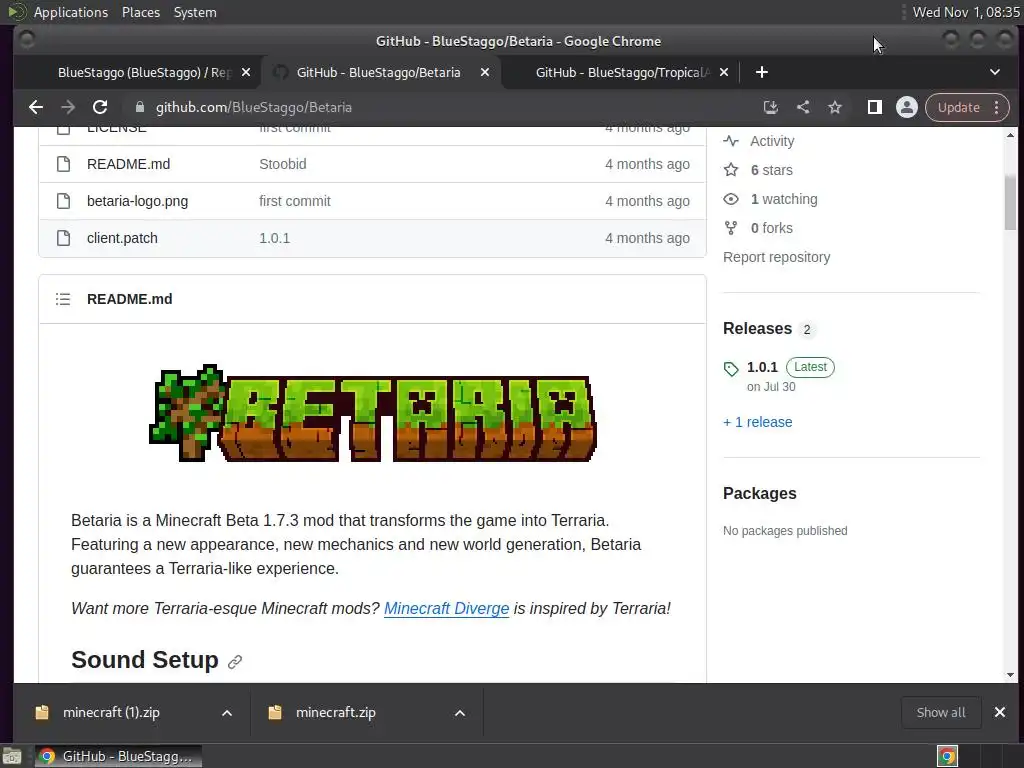The height and width of the screenshot is (768, 1024).
Task: Click the Activity pulse icon
Action: pyautogui.click(x=731, y=141)
